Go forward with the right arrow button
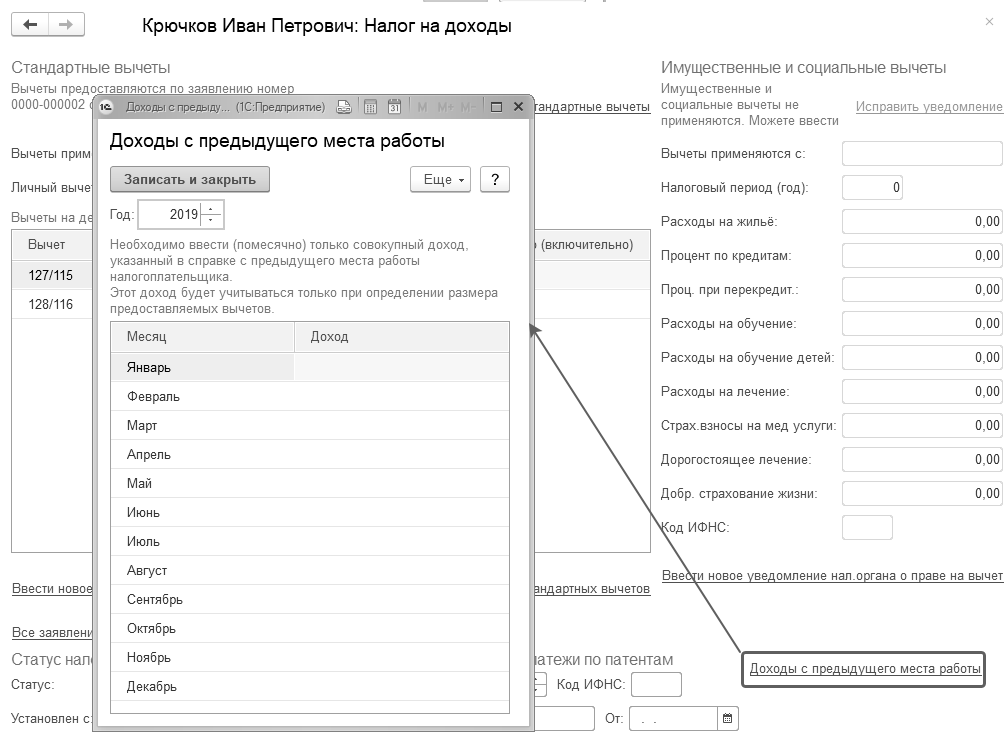 [66, 25]
